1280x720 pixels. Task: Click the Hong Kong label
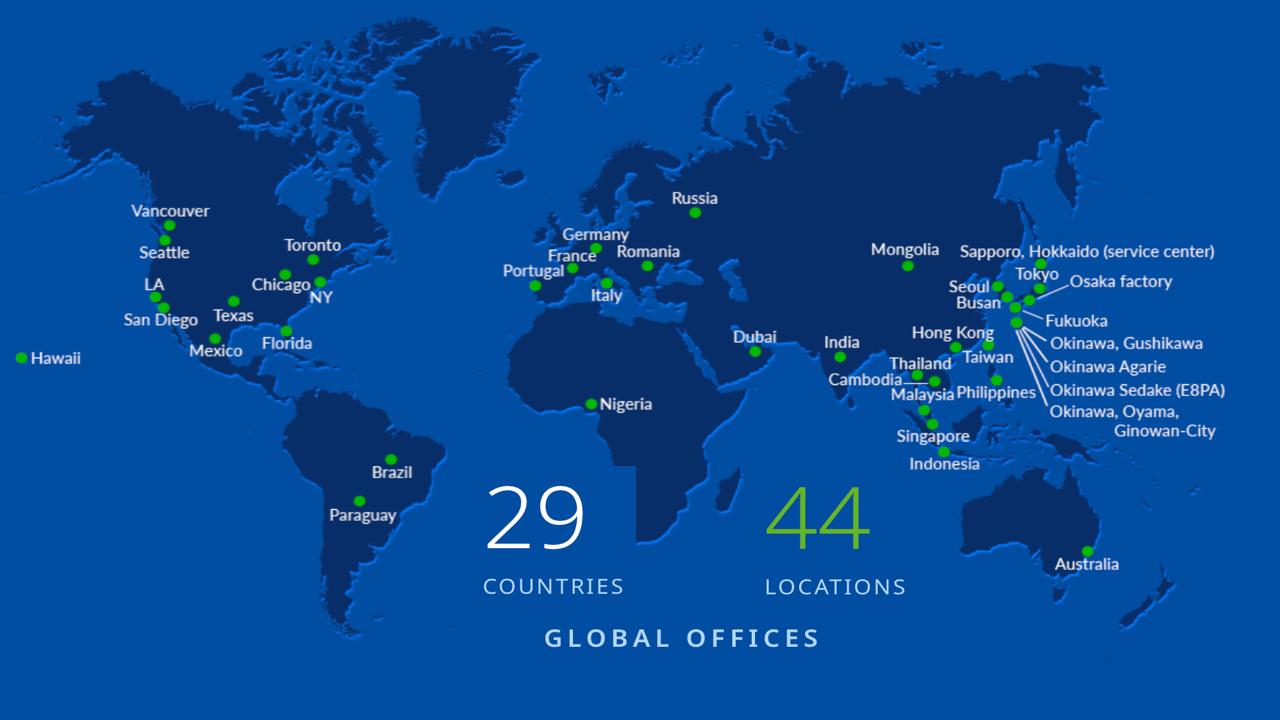click(x=953, y=332)
